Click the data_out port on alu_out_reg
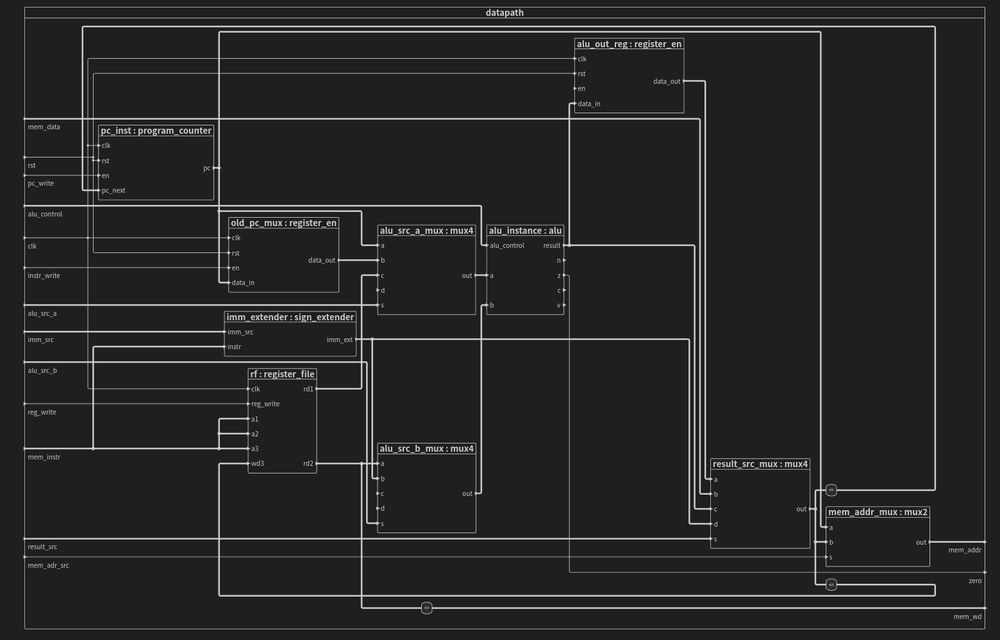Viewport: 1000px width, 640px height. [665, 82]
